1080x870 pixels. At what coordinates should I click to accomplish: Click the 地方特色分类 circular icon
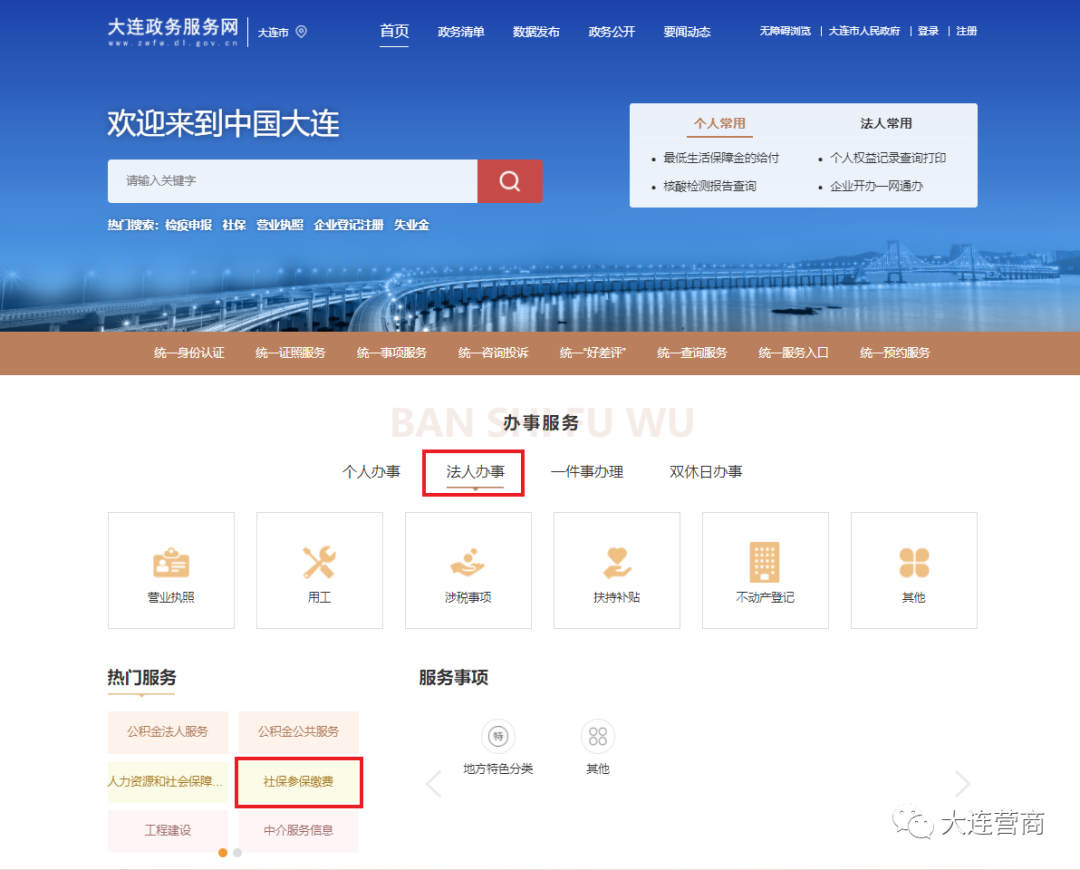tap(498, 738)
